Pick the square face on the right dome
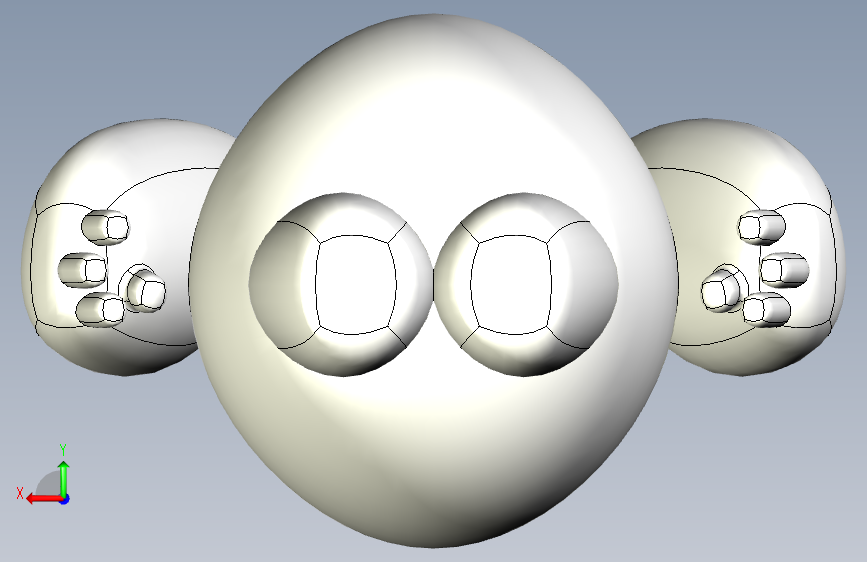Viewport: 867px width, 562px height. coord(511,284)
